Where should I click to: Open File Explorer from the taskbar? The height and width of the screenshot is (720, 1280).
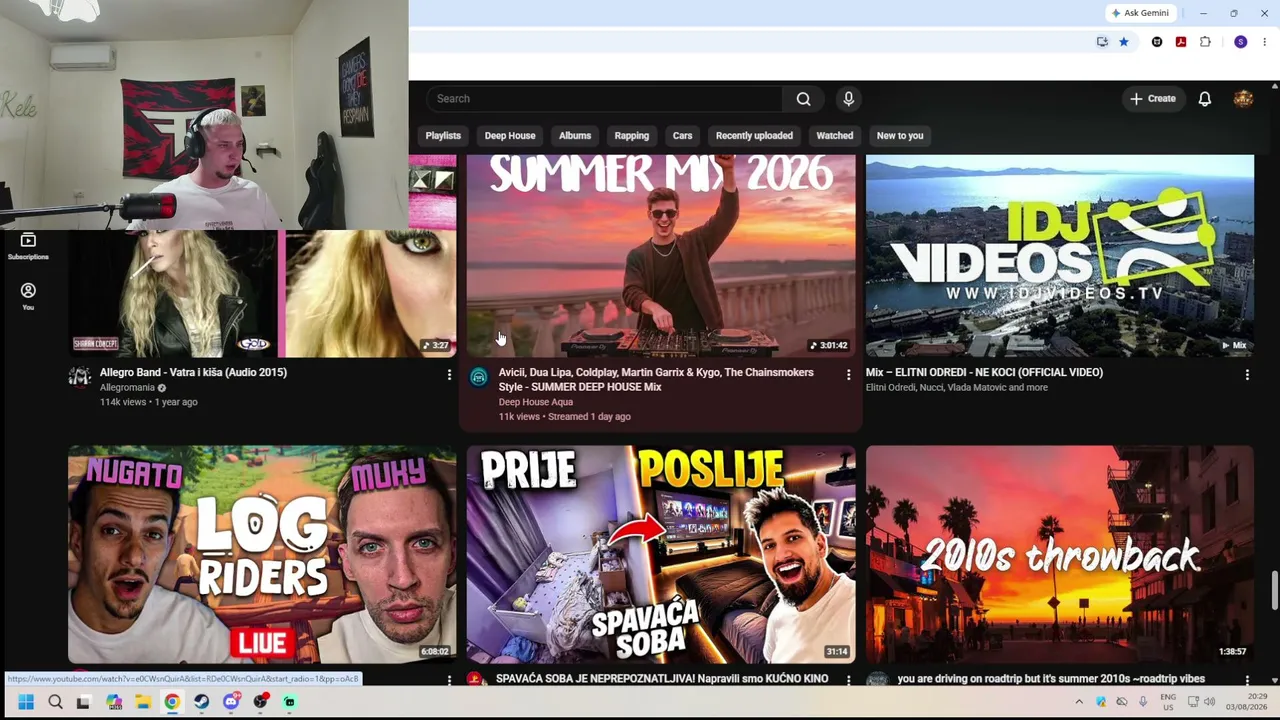(x=143, y=702)
